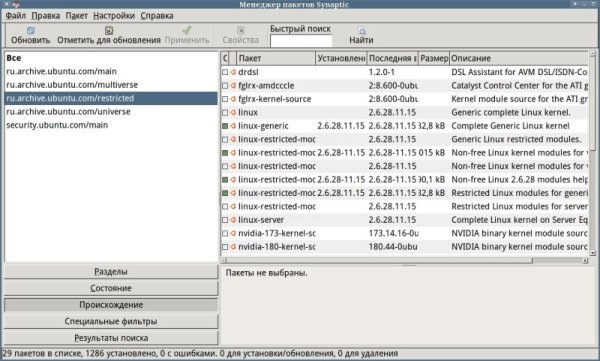Open the Пакет menu

(x=77, y=16)
